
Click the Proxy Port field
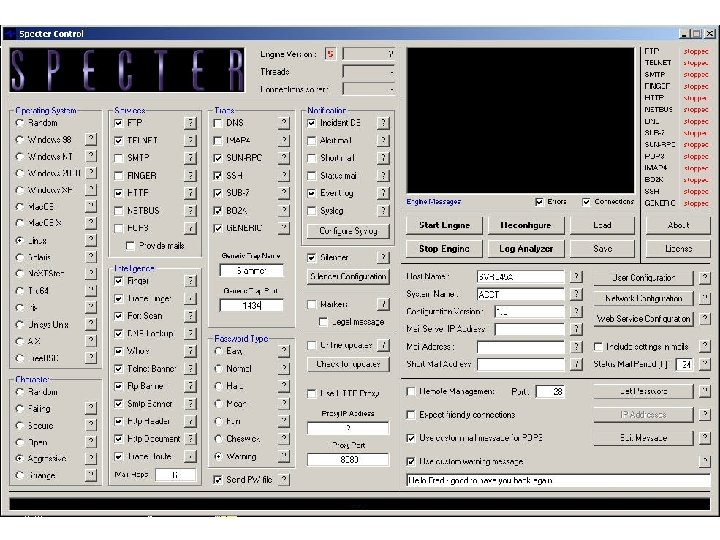point(348,459)
